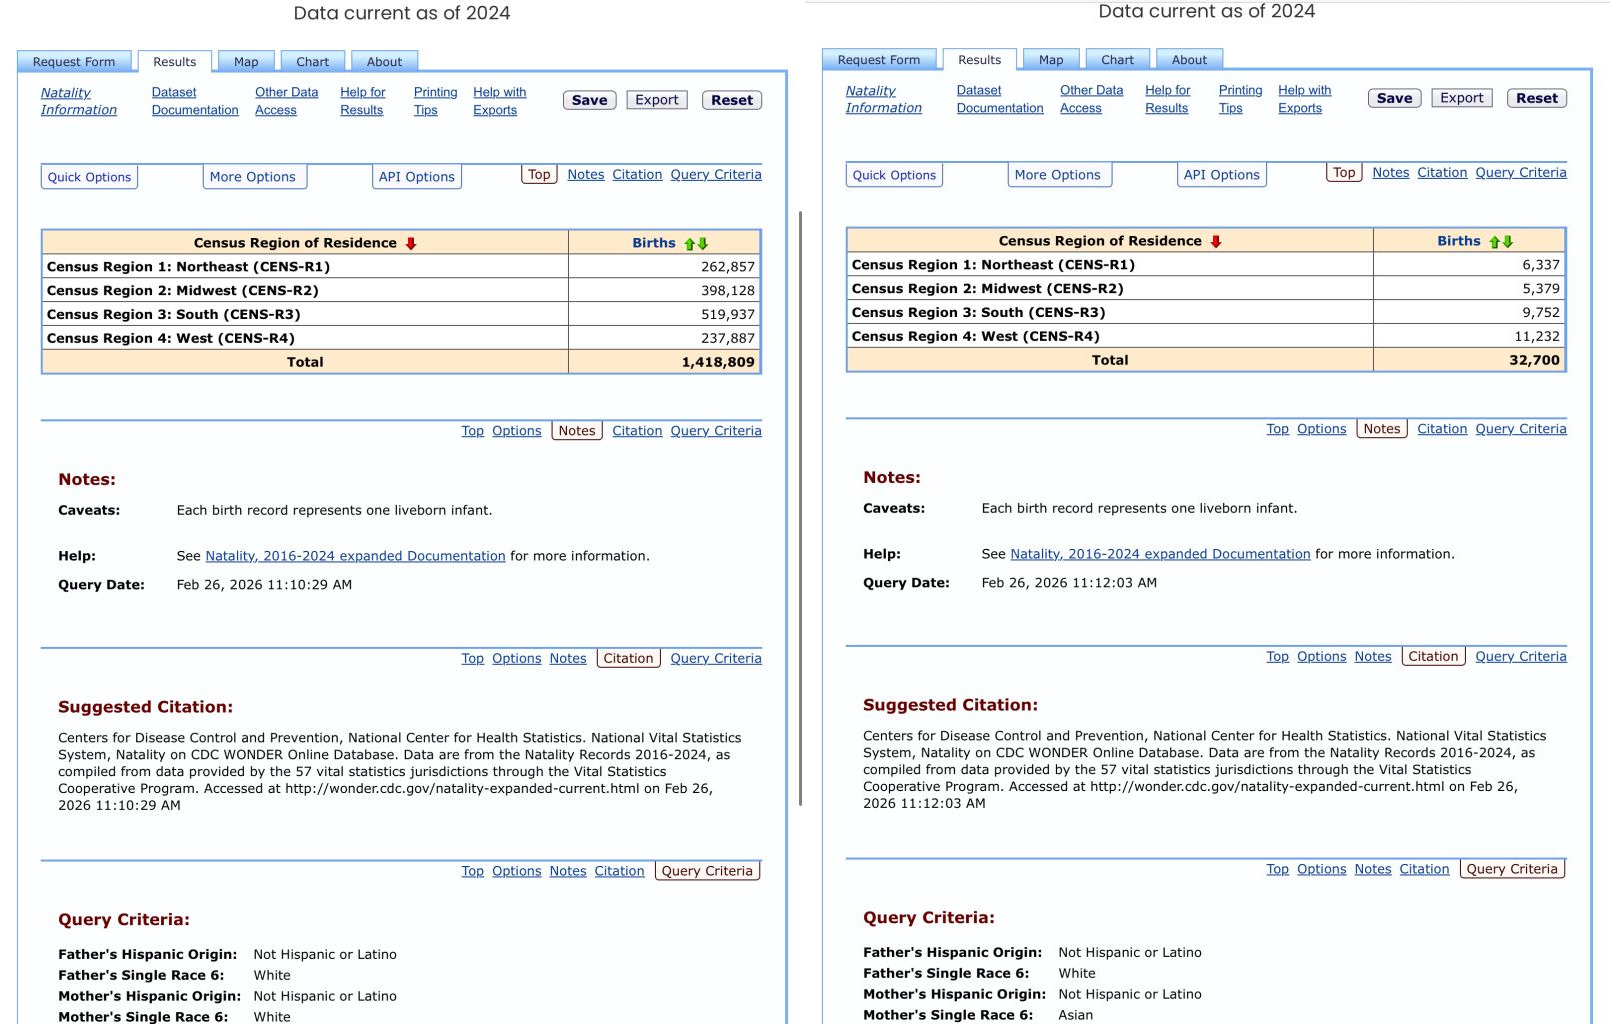Image resolution: width=1610 pixels, height=1024 pixels.
Task: Select South births value 519,937
Action: point(728,315)
